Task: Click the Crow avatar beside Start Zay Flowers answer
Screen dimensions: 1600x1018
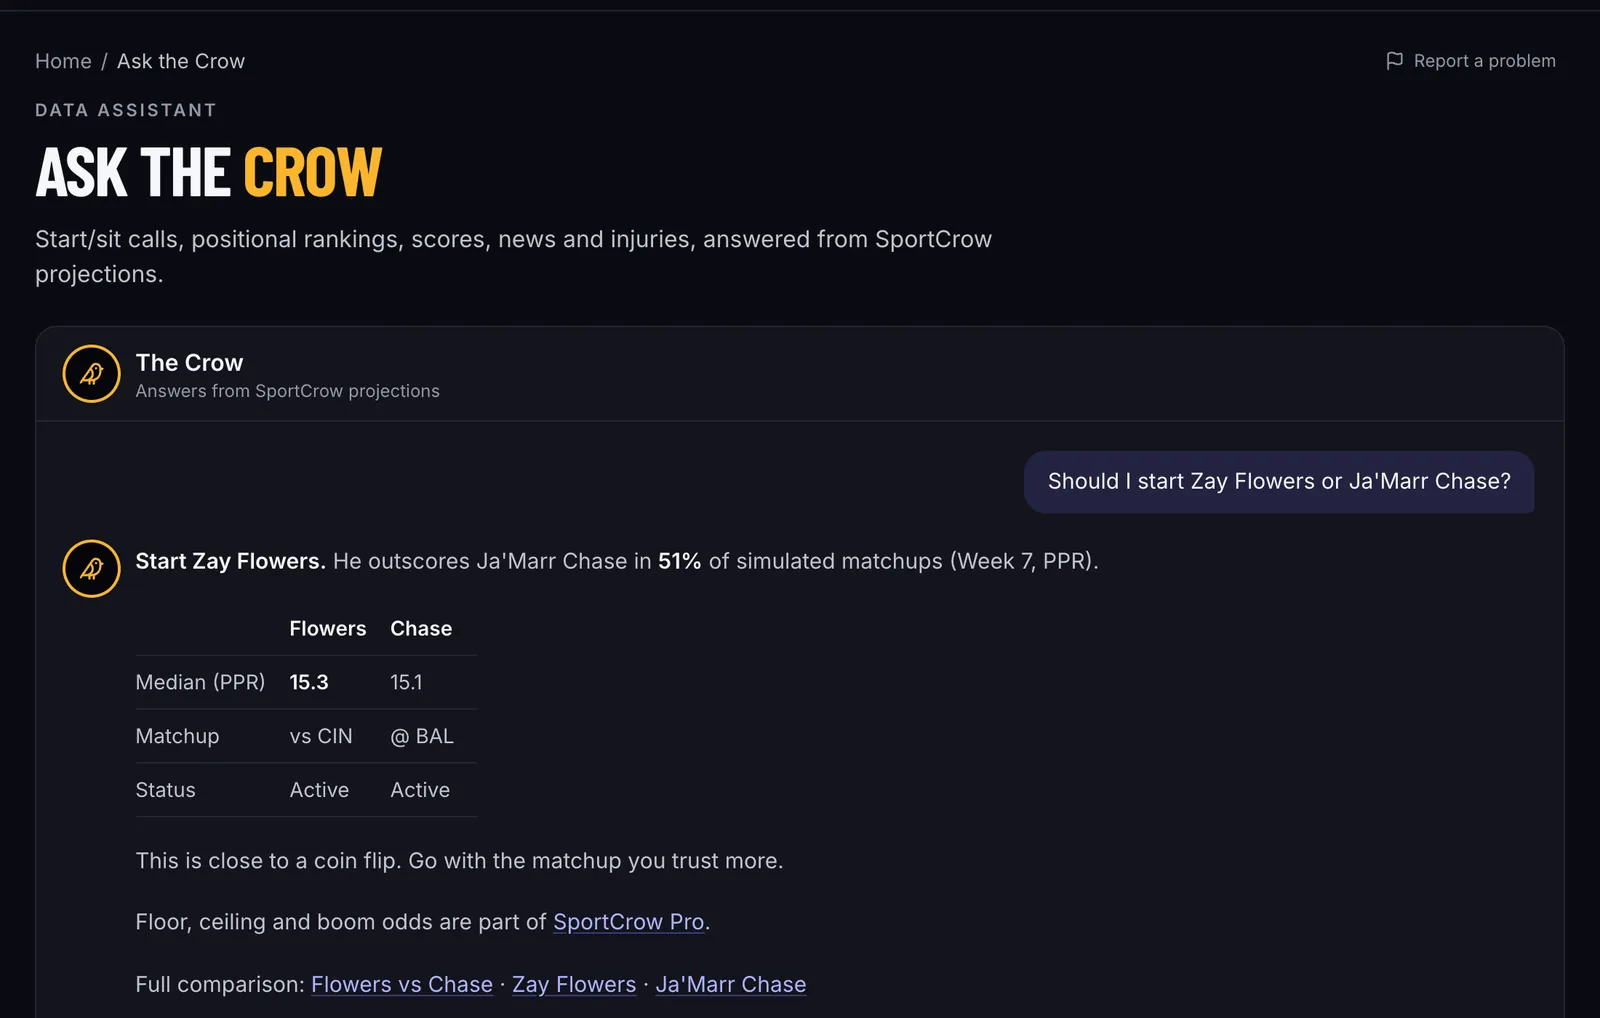Action: pyautogui.click(x=91, y=569)
